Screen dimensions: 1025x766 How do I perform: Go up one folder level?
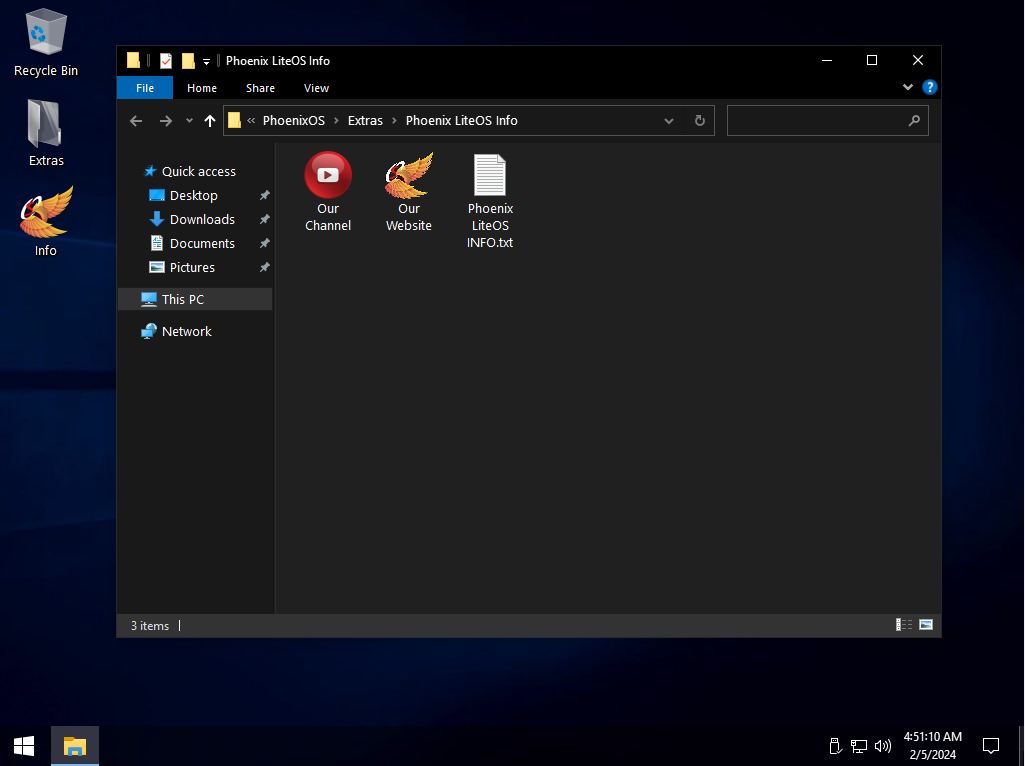[210, 121]
